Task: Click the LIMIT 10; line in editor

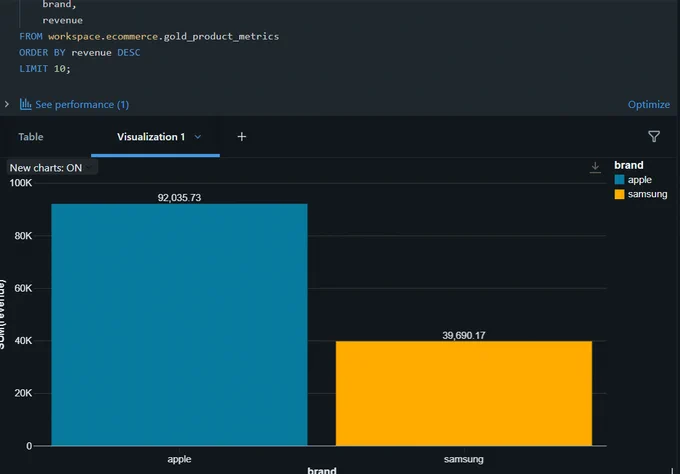Action: click(45, 69)
